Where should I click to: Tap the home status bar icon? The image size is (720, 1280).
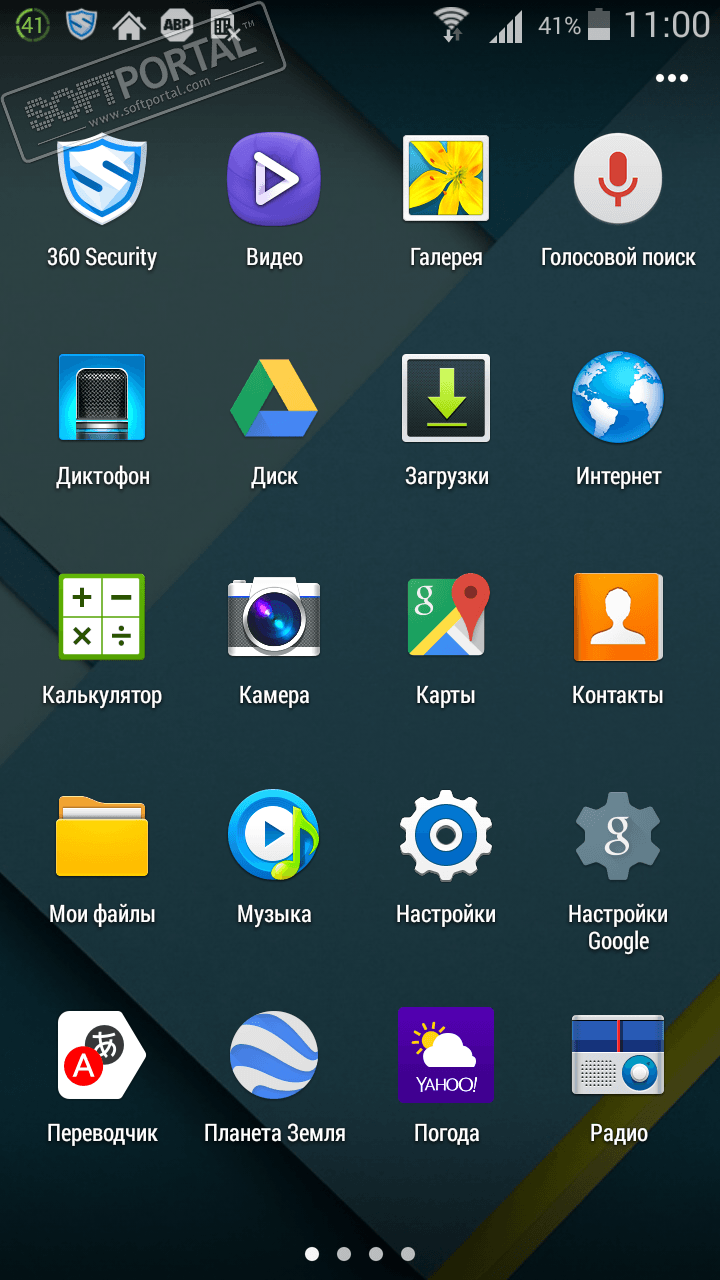pos(129,26)
